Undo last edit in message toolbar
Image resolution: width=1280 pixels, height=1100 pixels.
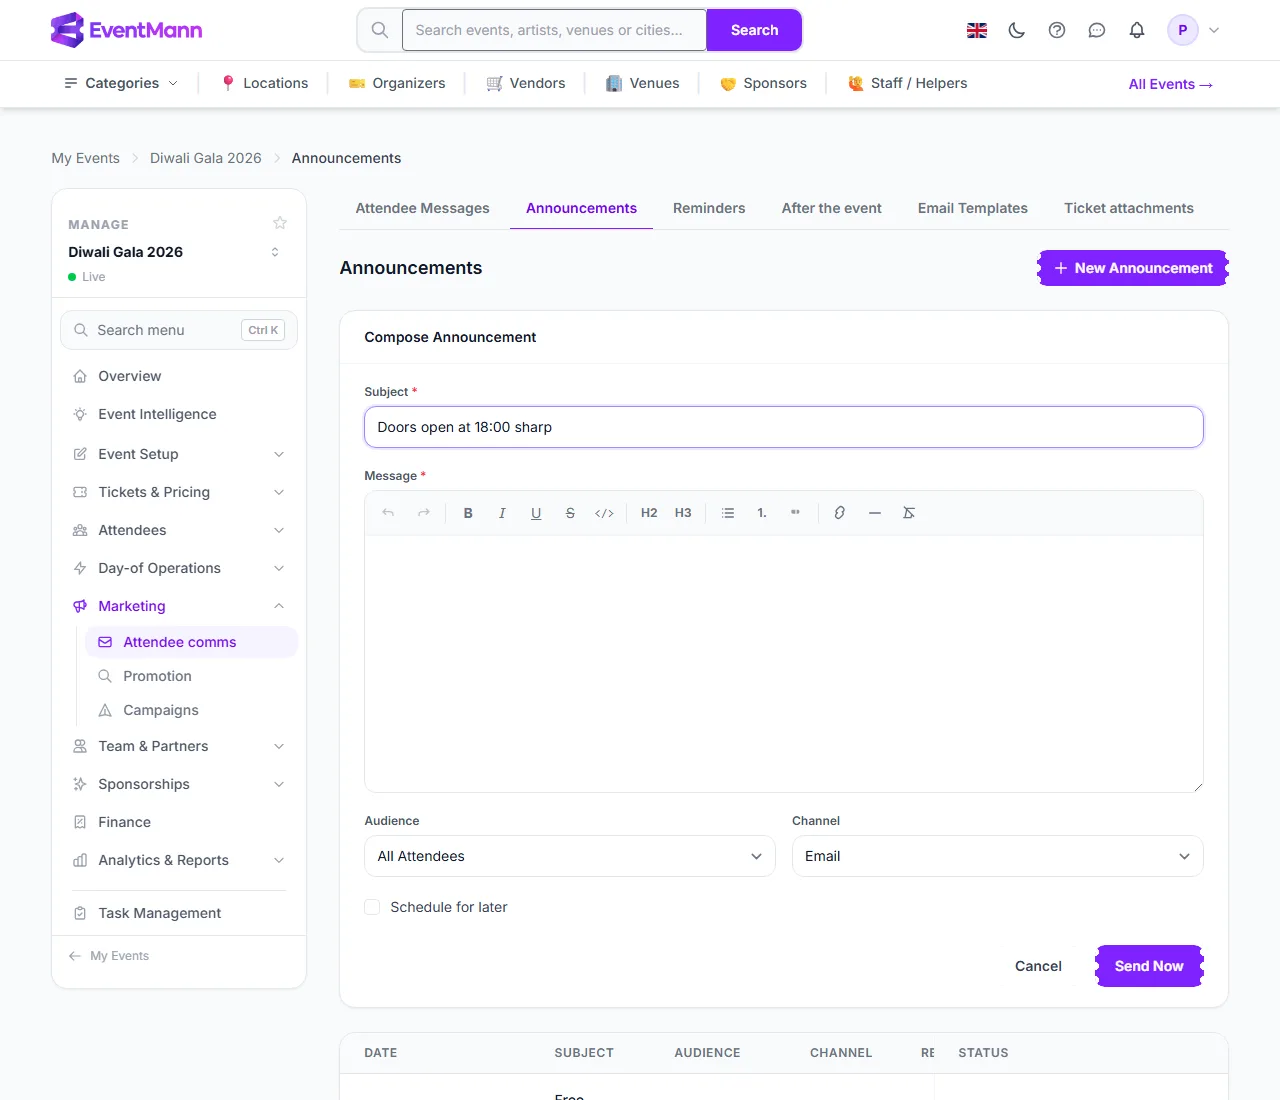click(388, 513)
